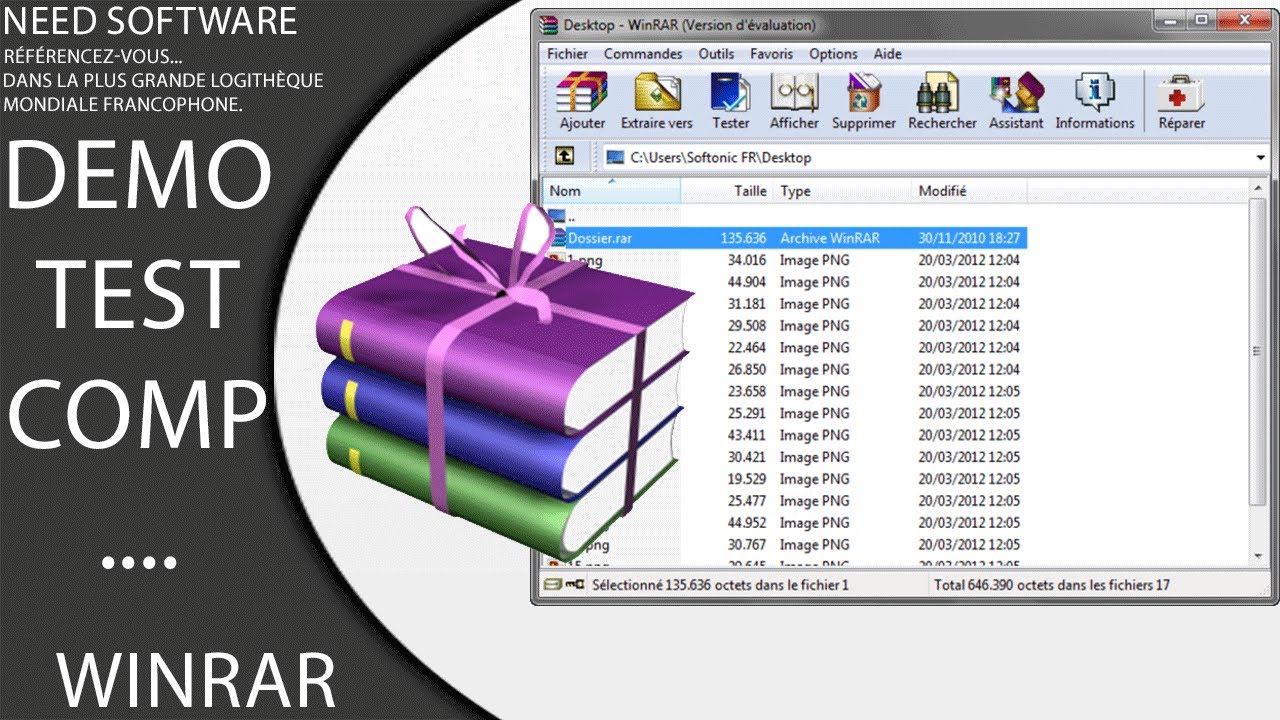Click the WinRAR title bar app icon
The width and height of the screenshot is (1280, 720).
tap(547, 25)
